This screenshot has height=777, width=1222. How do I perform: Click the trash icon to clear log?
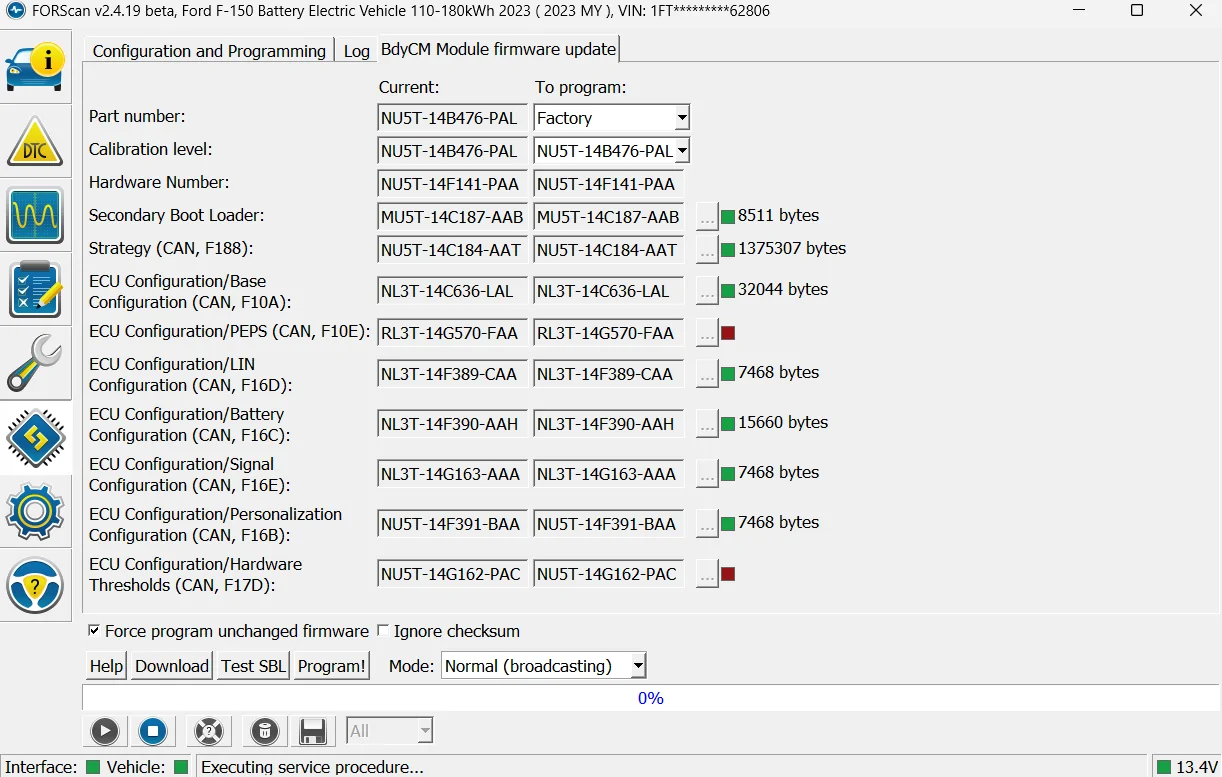coord(263,731)
